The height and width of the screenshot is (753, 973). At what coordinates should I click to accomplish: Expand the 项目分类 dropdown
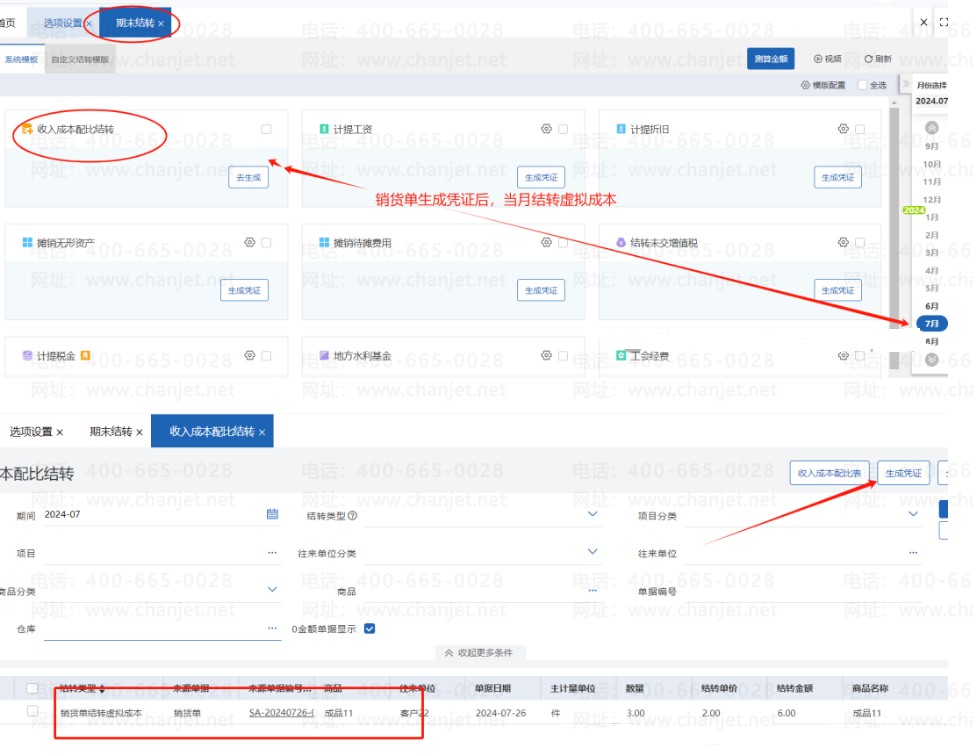point(913,515)
